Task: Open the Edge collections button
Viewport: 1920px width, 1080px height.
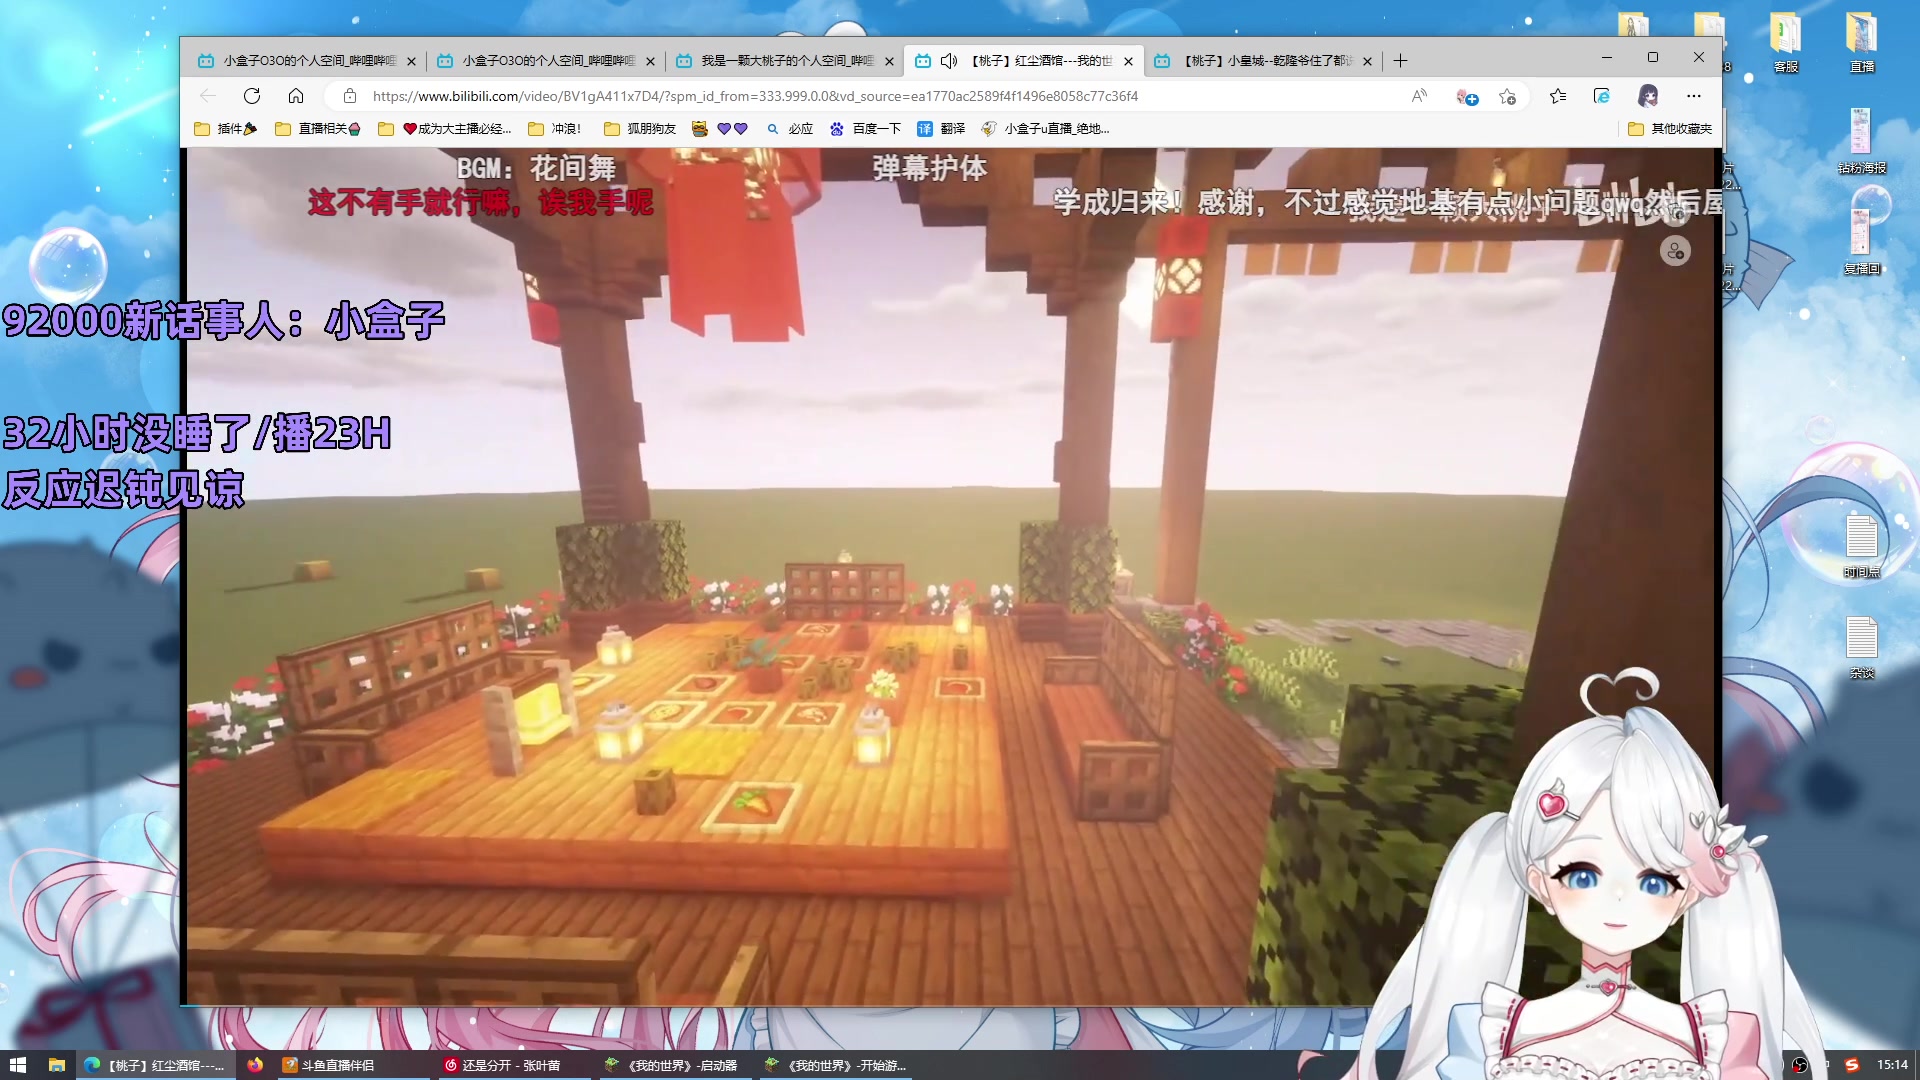Action: coord(1602,96)
